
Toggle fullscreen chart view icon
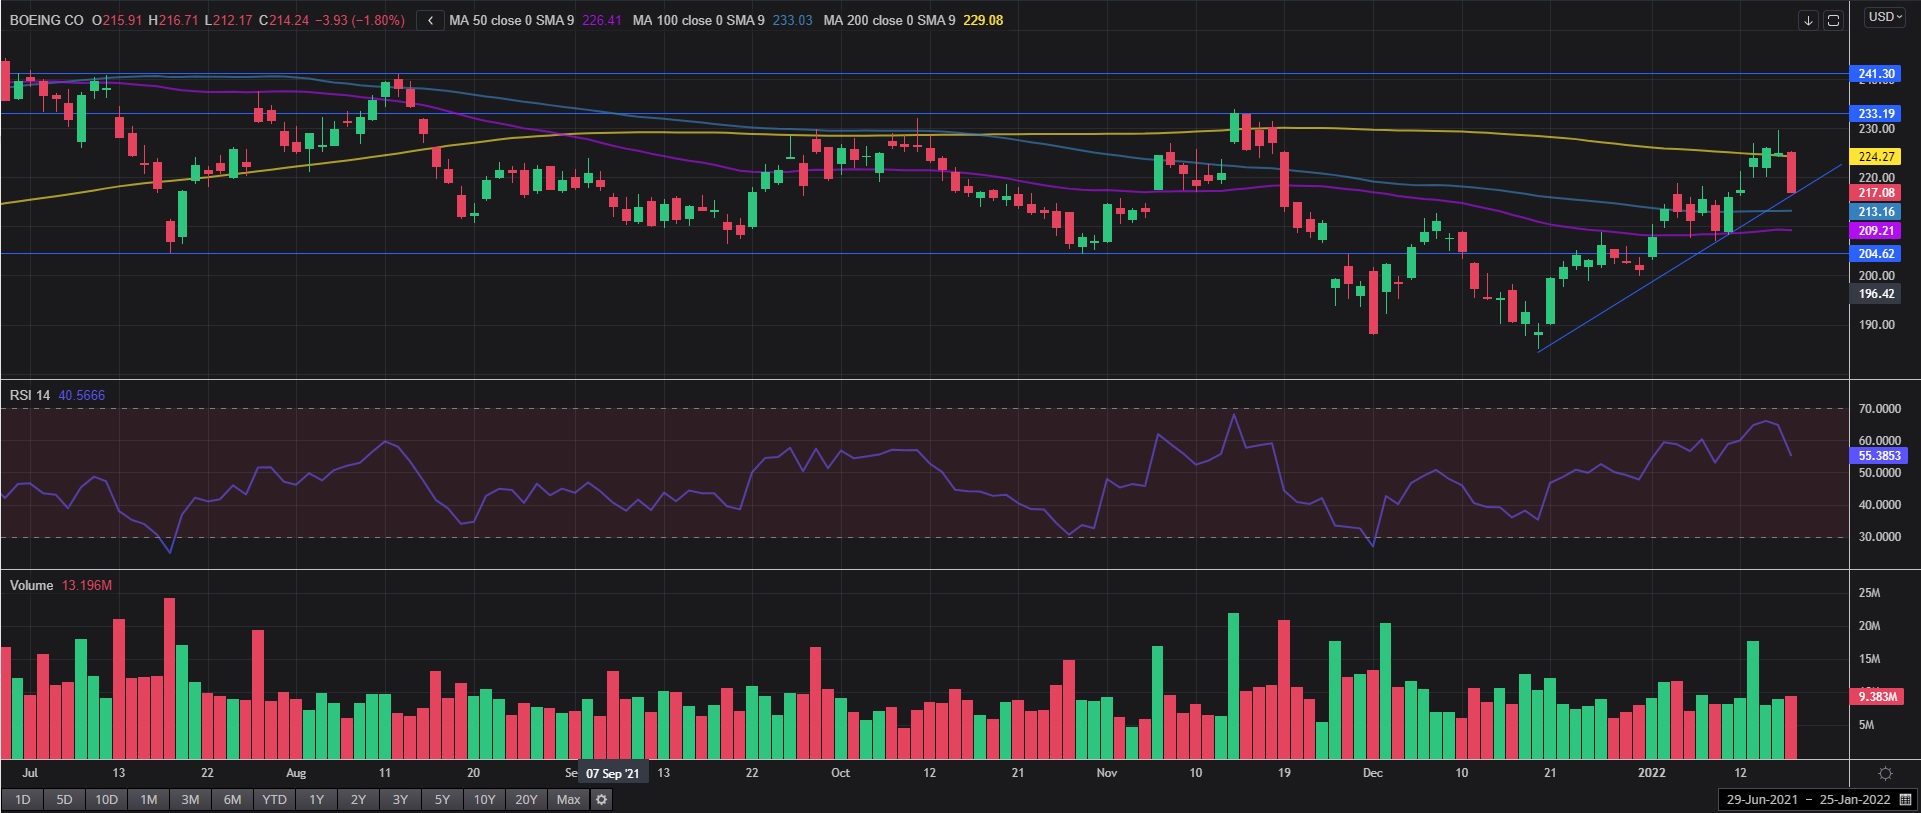tap(1833, 20)
